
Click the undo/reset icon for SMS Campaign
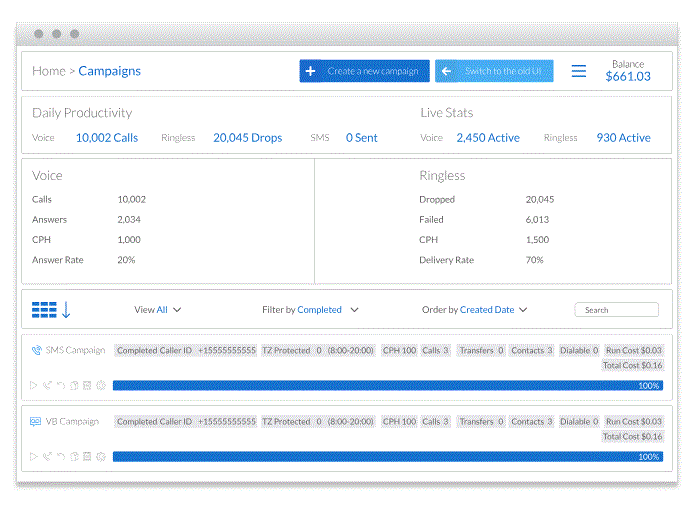pos(61,386)
